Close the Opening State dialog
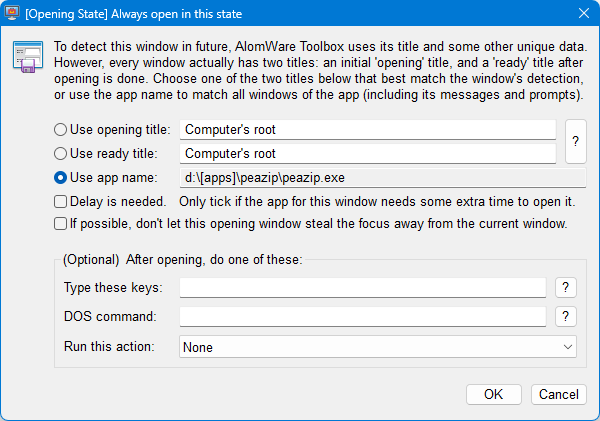 point(582,12)
